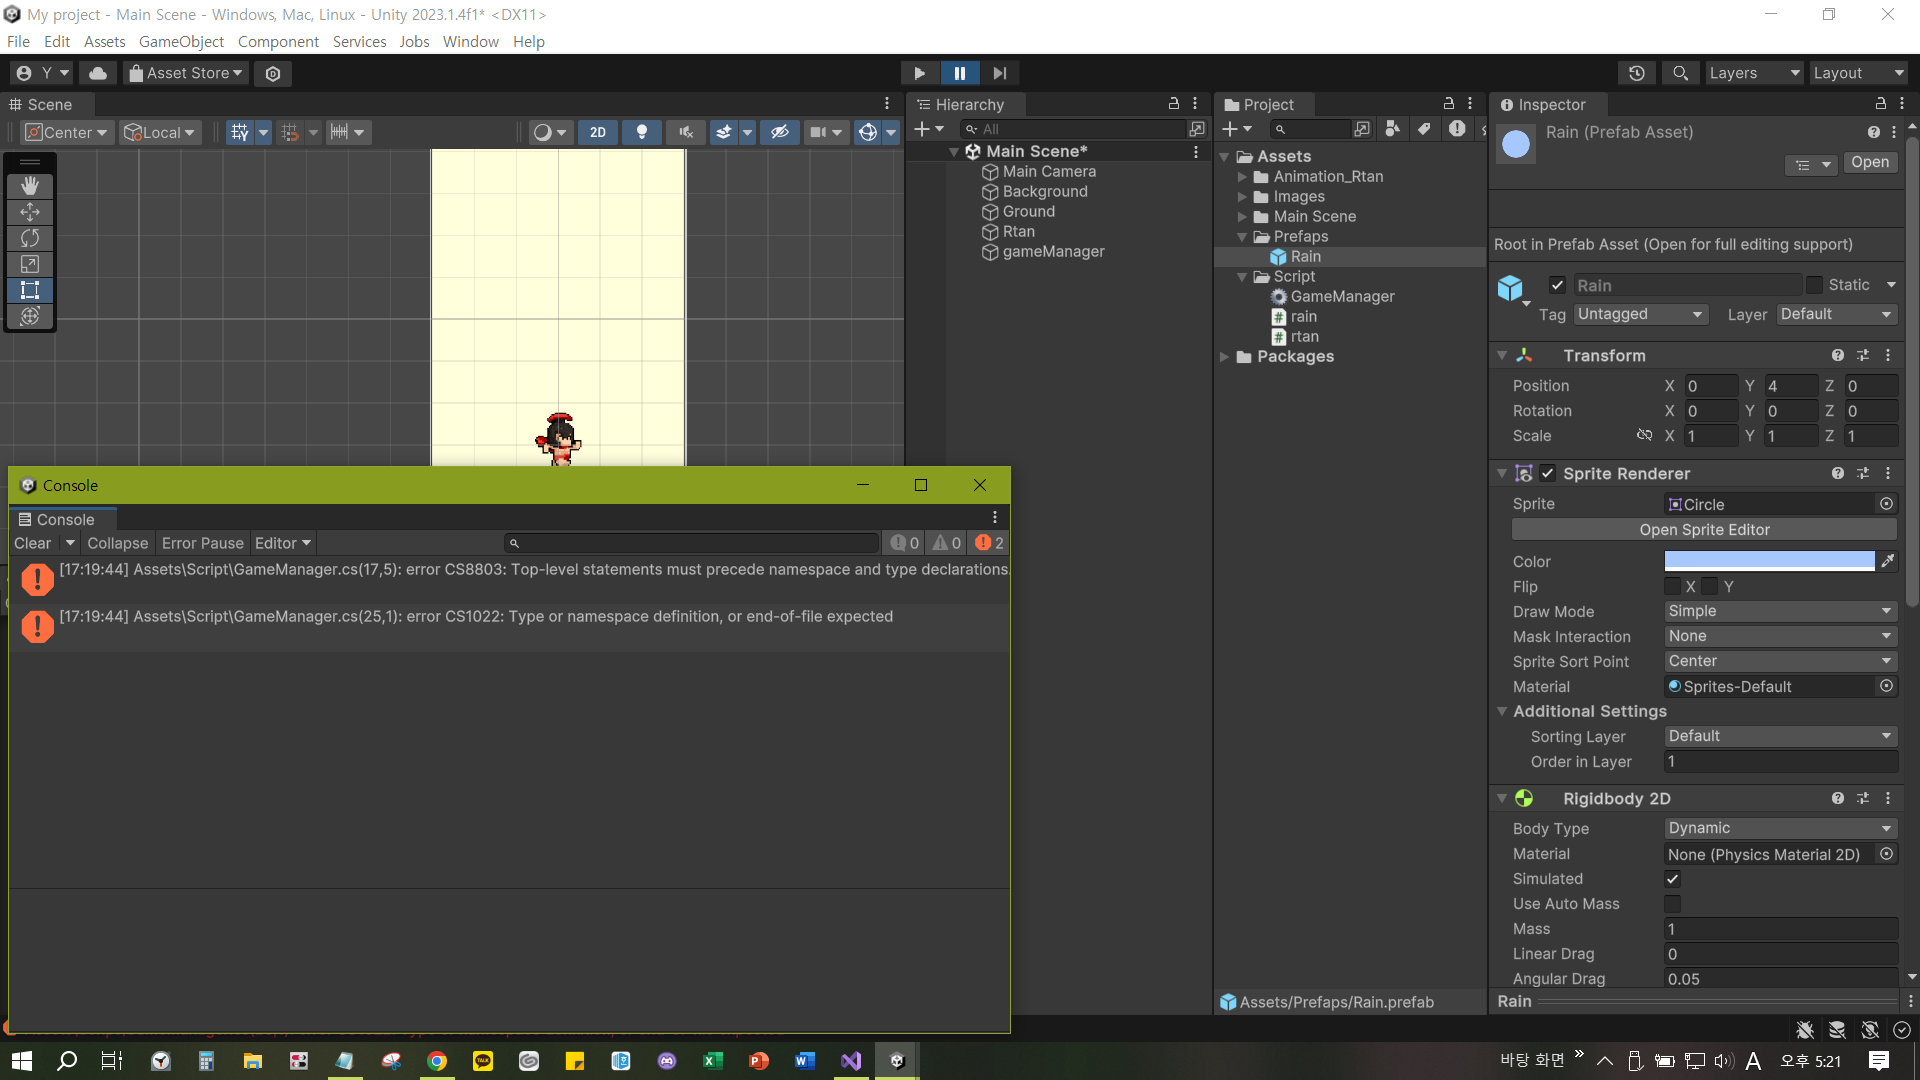Open the Assets menu
The image size is (1920, 1080).
pos(104,42)
